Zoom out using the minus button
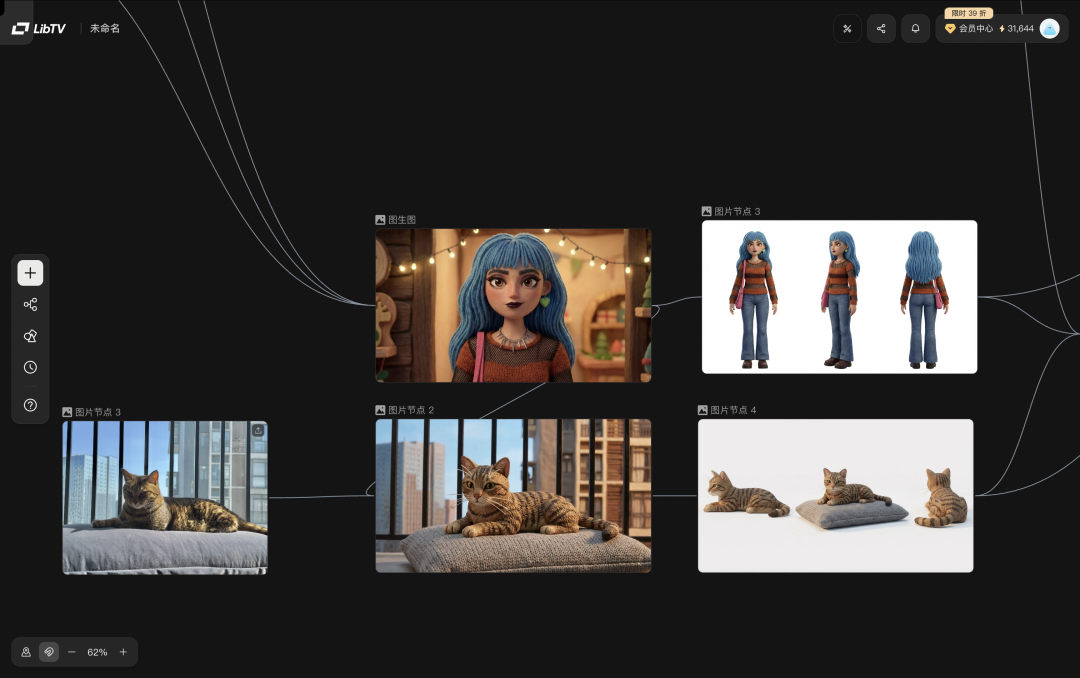Viewport: 1080px width, 678px height. [72, 652]
